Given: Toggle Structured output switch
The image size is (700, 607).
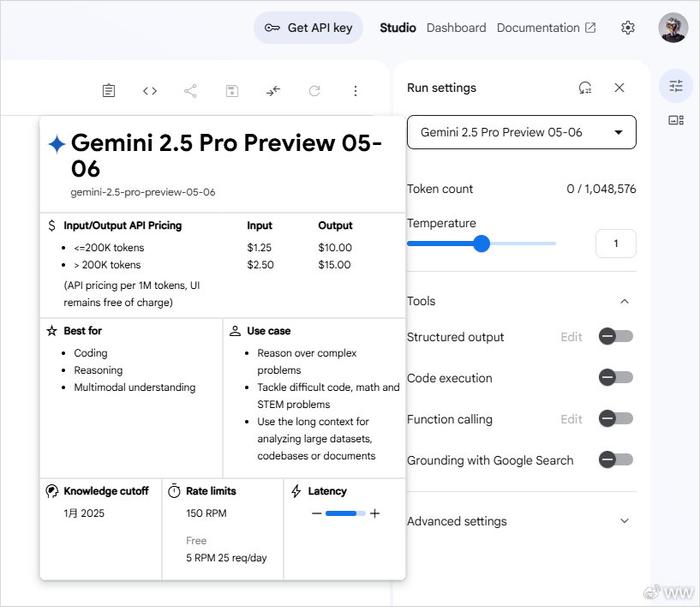Looking at the screenshot, I should tap(616, 336).
